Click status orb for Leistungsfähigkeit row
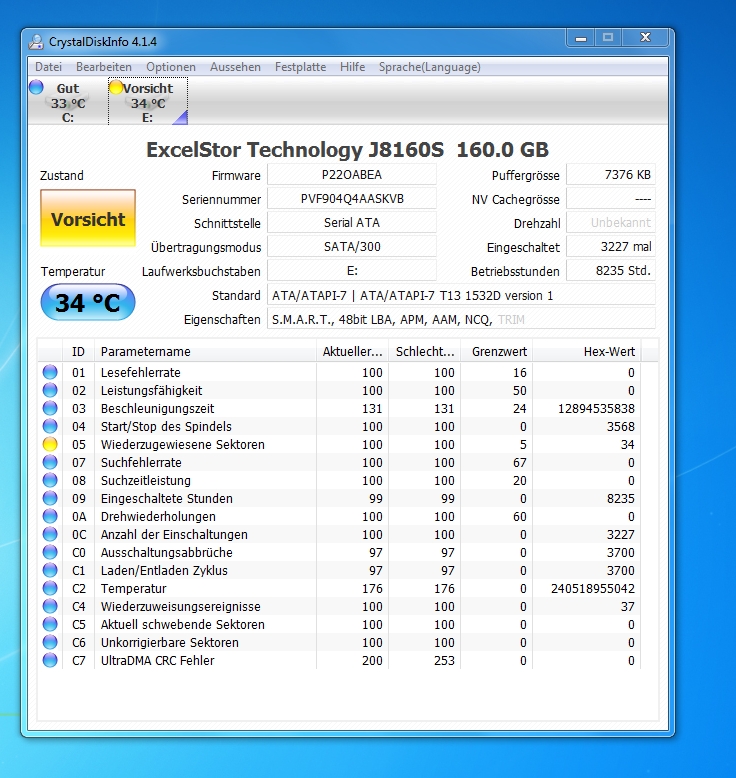 coord(50,390)
